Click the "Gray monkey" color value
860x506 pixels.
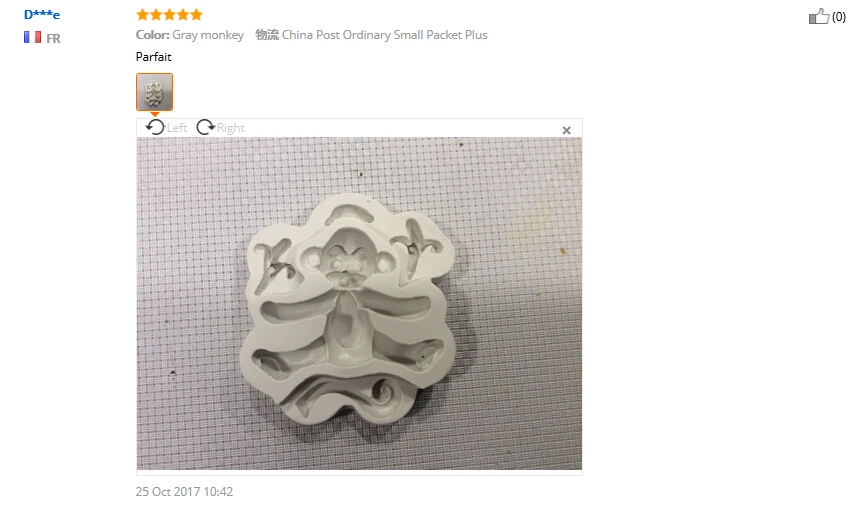click(x=208, y=35)
